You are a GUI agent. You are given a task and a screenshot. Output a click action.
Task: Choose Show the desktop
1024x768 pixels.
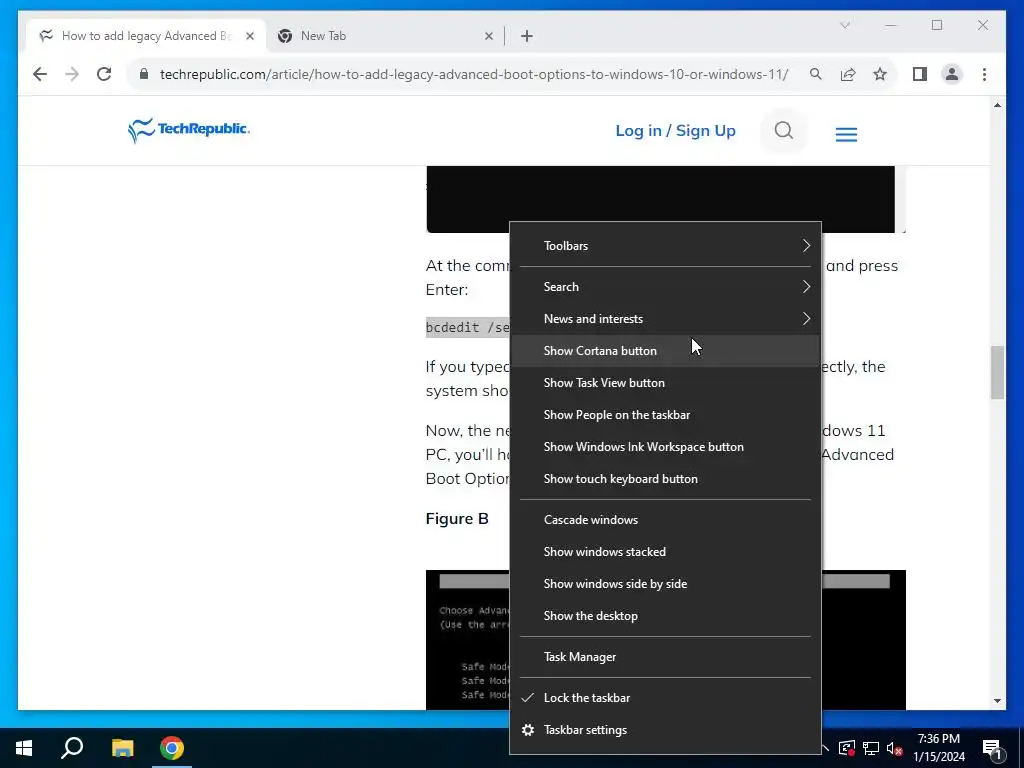click(x=665, y=616)
